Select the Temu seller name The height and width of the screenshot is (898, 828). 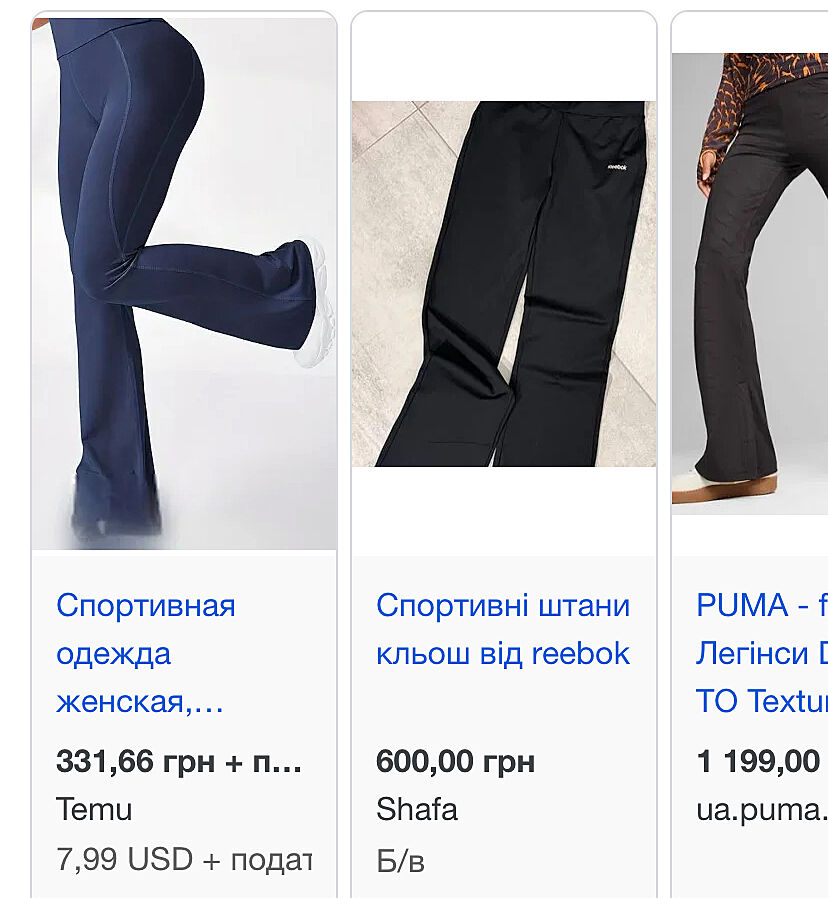(x=94, y=809)
